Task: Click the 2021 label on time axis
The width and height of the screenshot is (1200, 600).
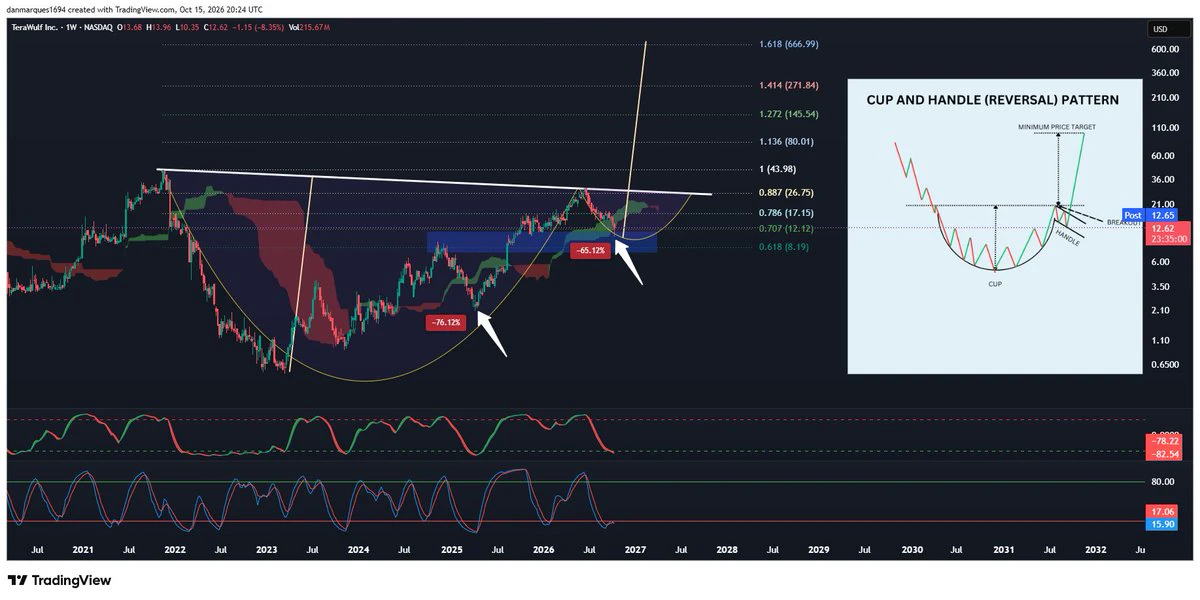Action: click(83, 550)
